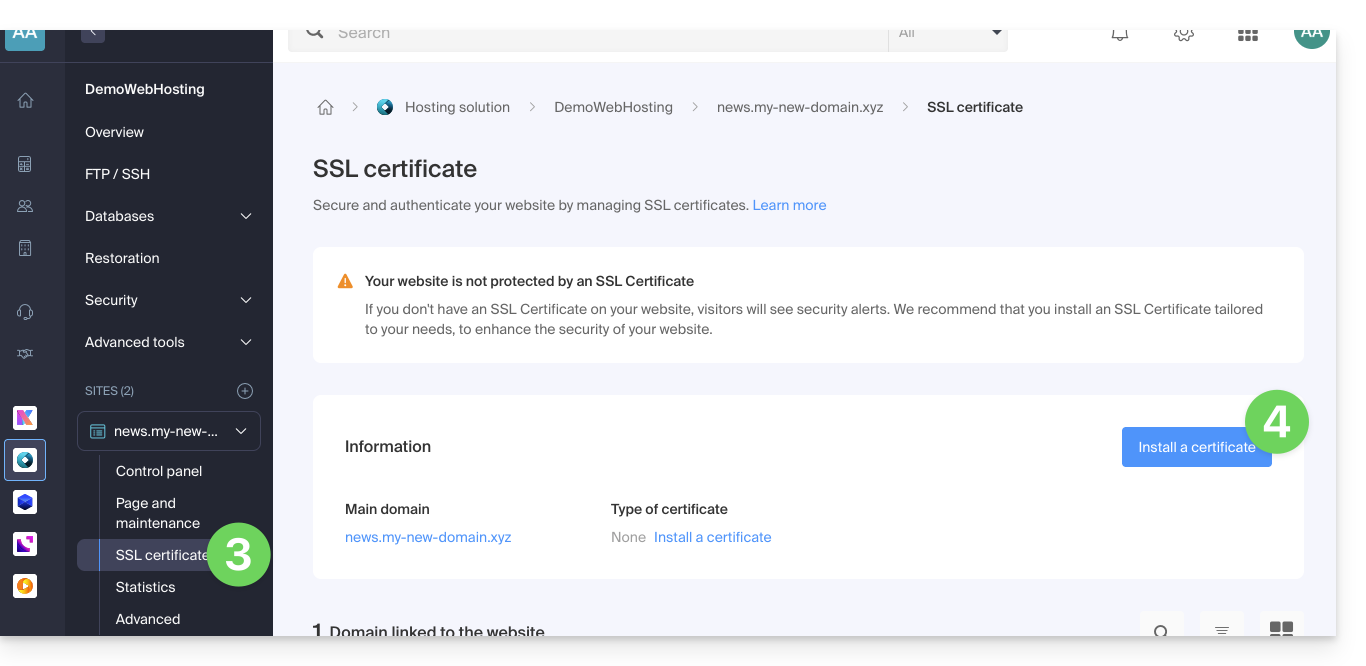Open the apps grid icon
The height and width of the screenshot is (666, 1366).
(1247, 34)
